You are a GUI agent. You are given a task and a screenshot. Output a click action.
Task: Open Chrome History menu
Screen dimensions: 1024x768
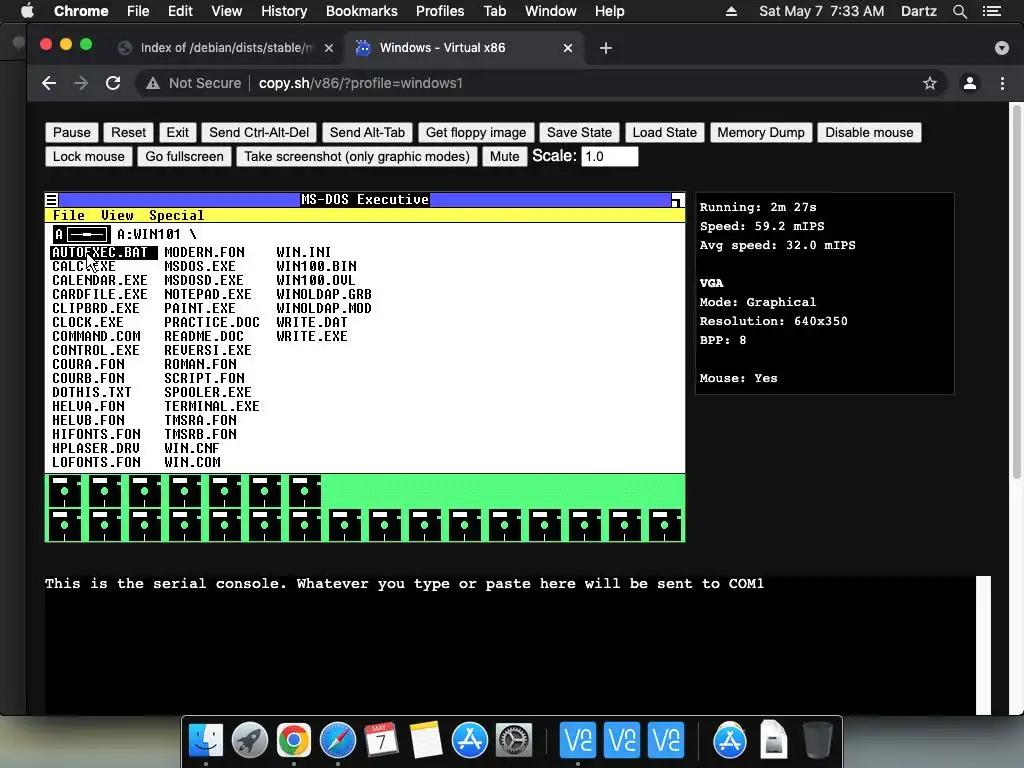pyautogui.click(x=284, y=11)
